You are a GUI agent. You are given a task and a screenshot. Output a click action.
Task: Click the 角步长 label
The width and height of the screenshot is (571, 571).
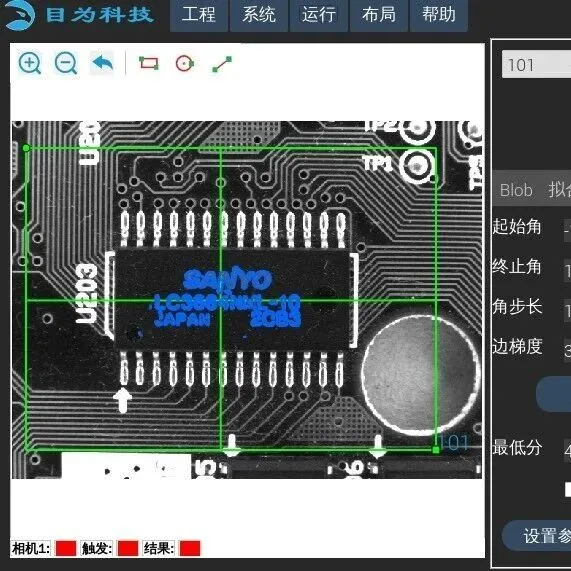click(x=517, y=307)
